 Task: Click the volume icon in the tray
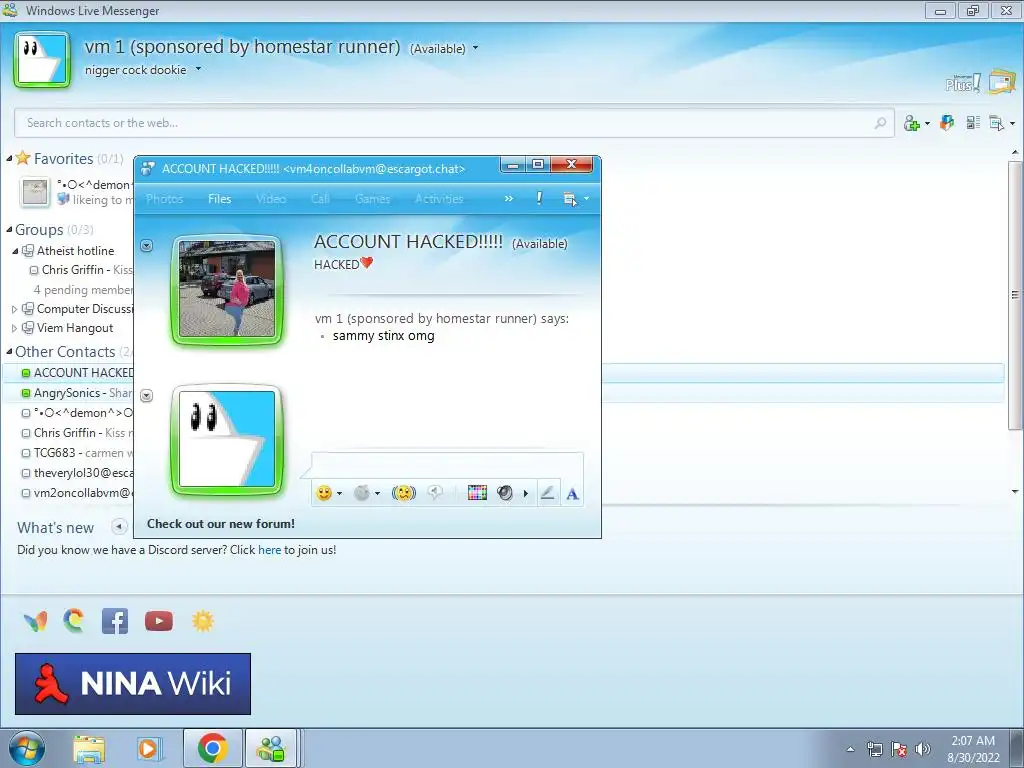923,749
